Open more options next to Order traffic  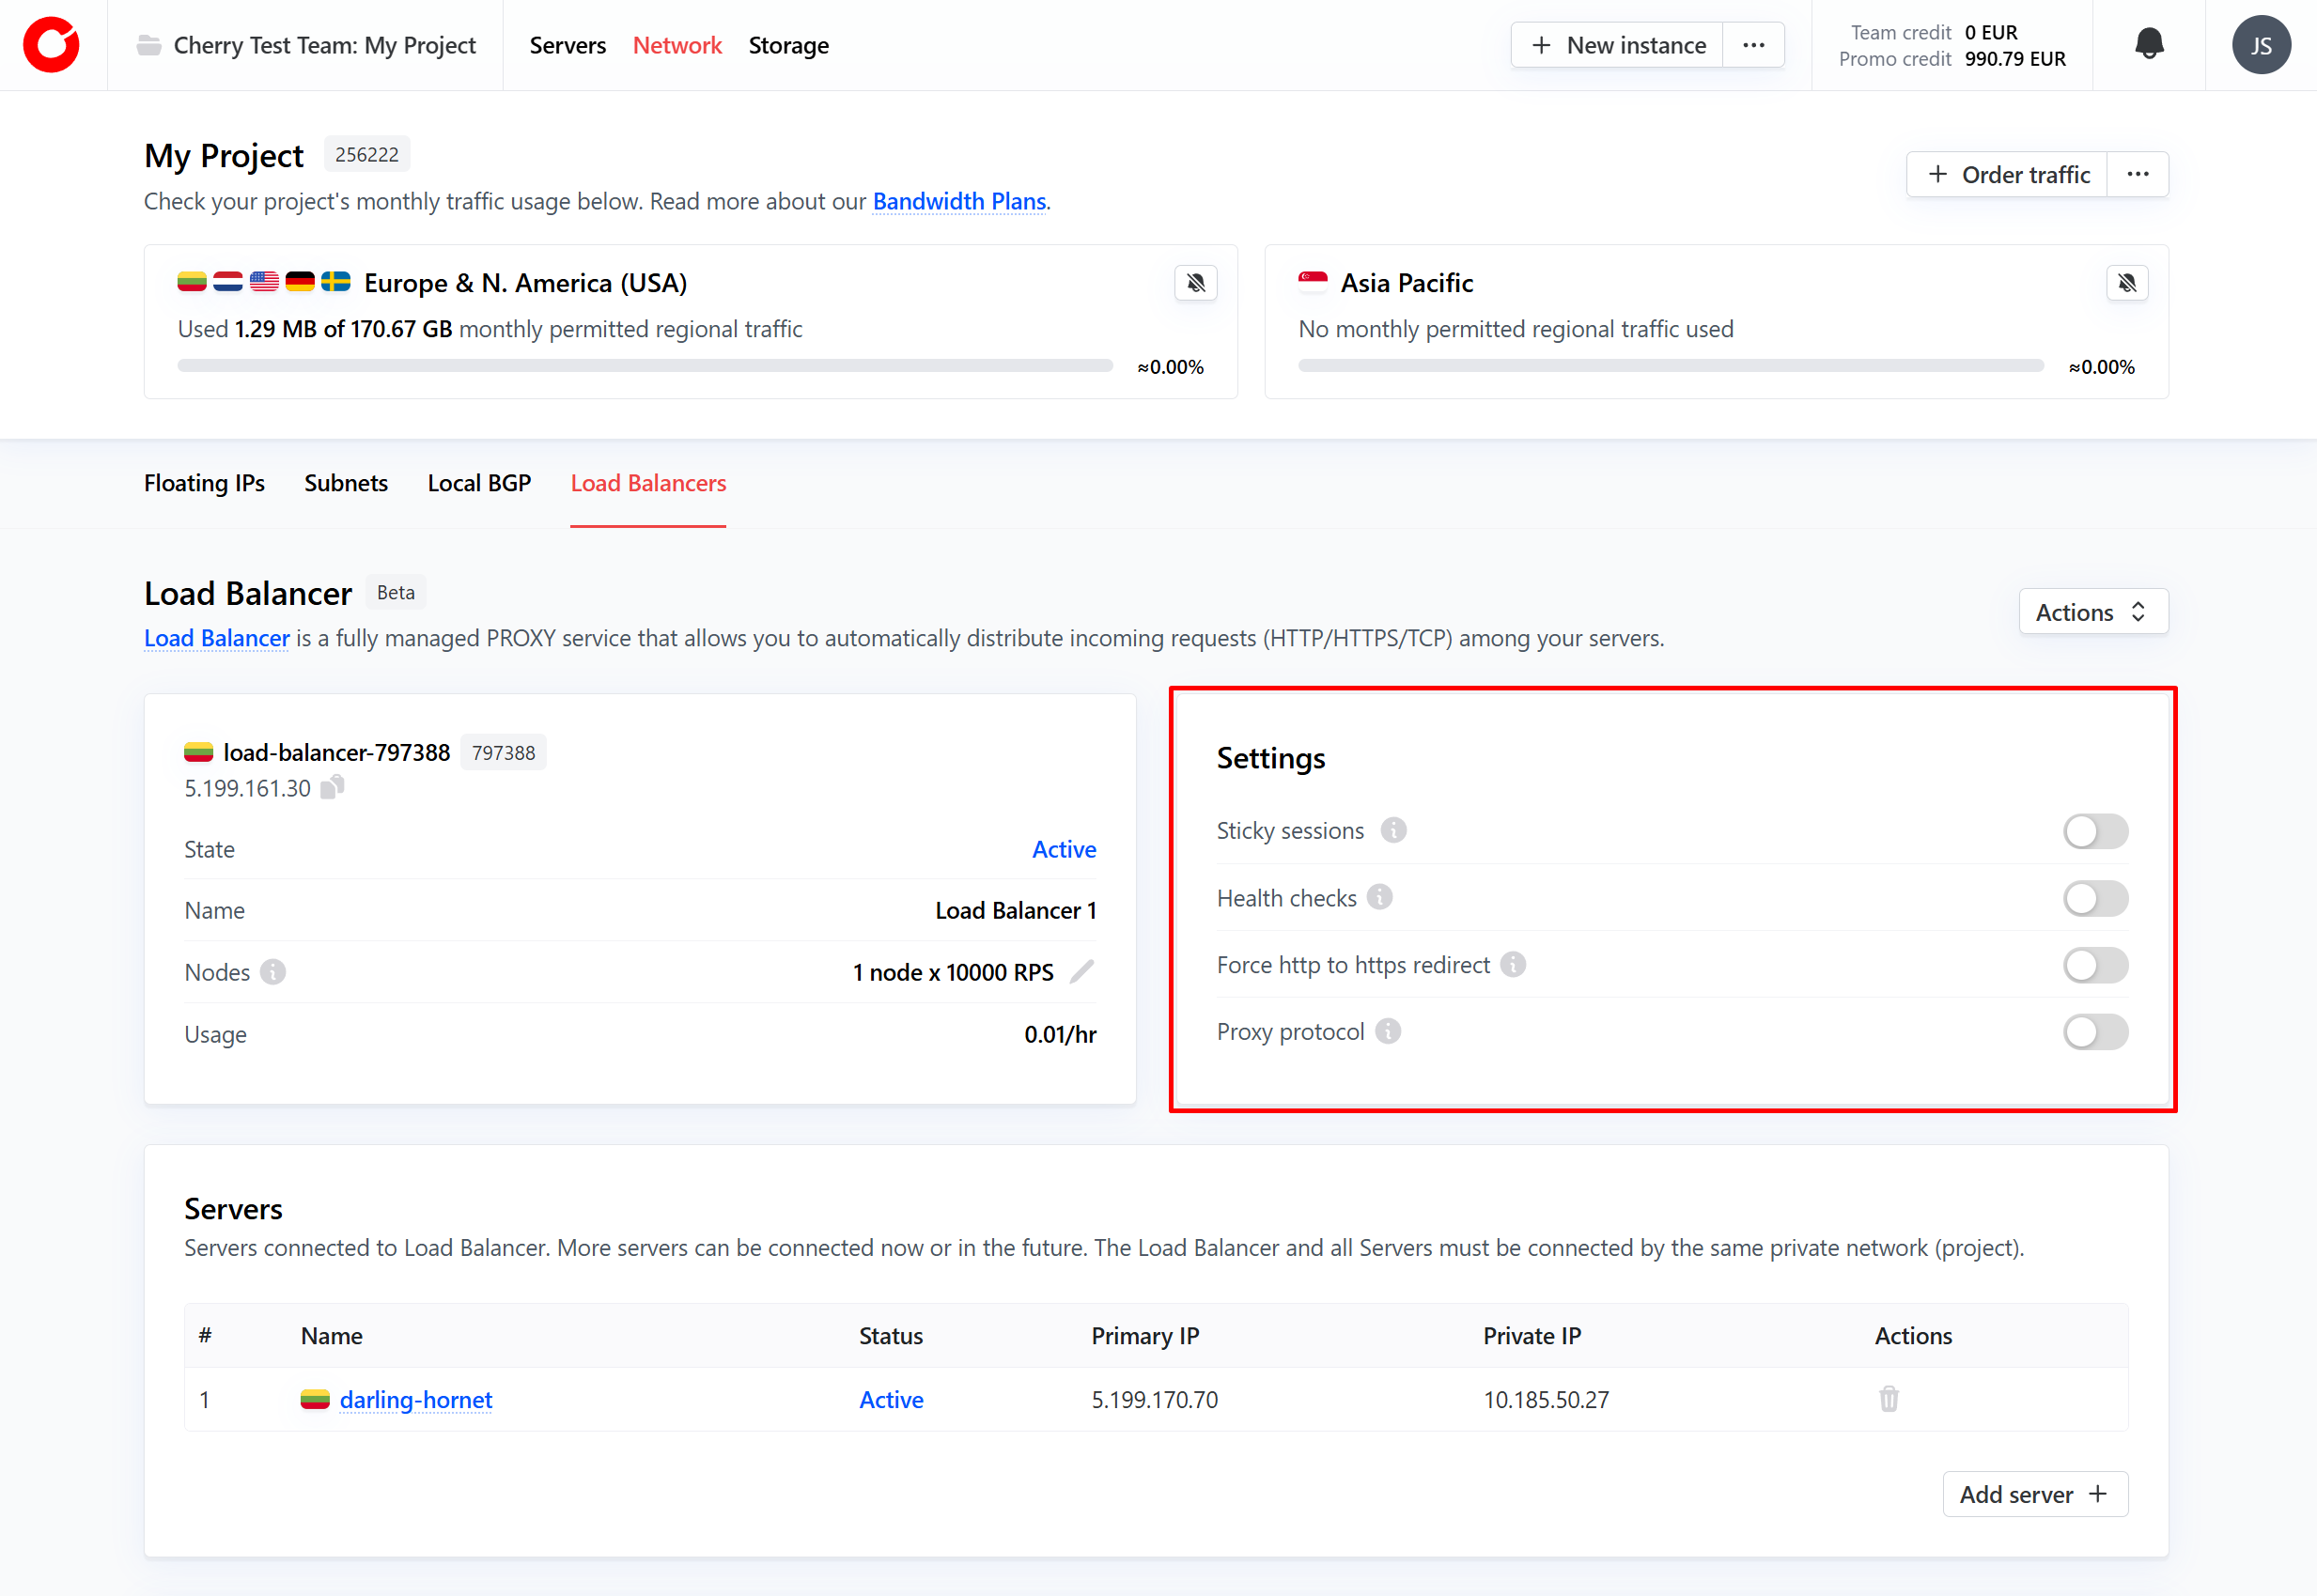[x=2137, y=174]
